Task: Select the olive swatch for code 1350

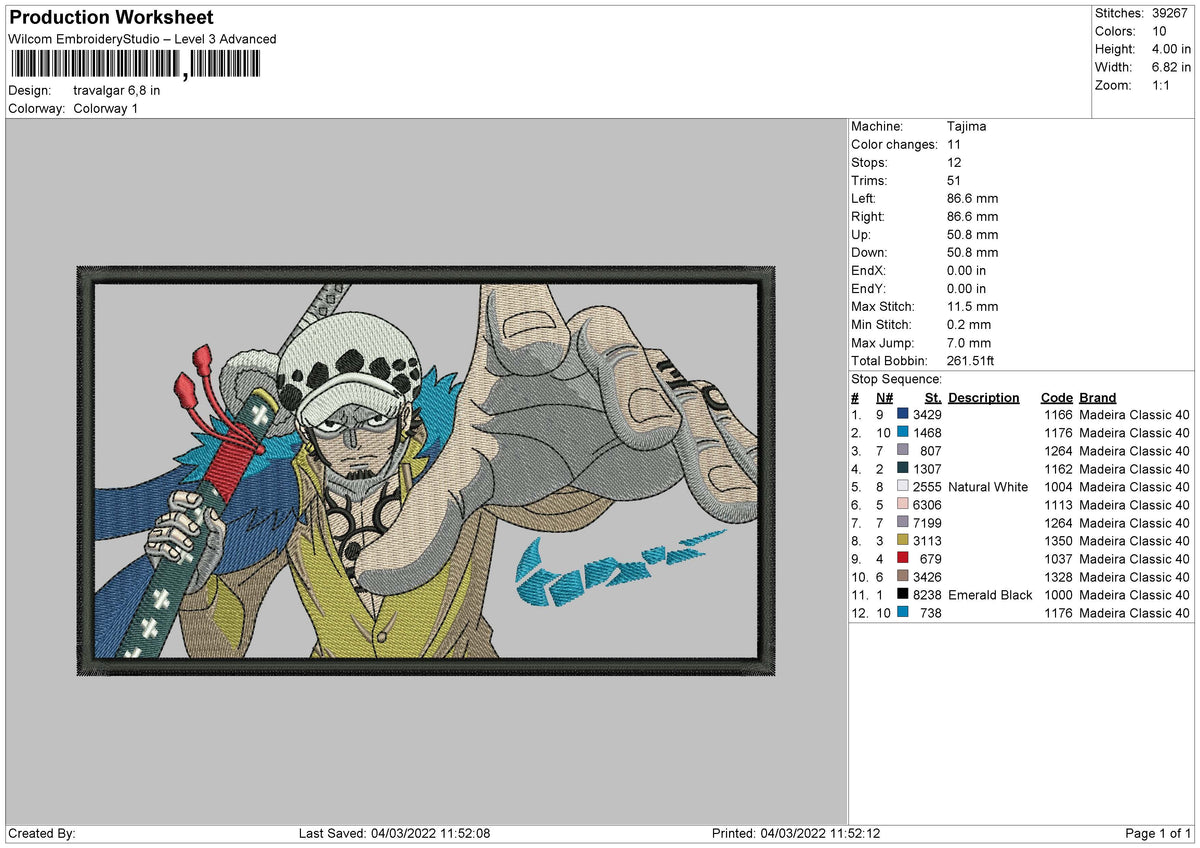Action: tap(903, 540)
